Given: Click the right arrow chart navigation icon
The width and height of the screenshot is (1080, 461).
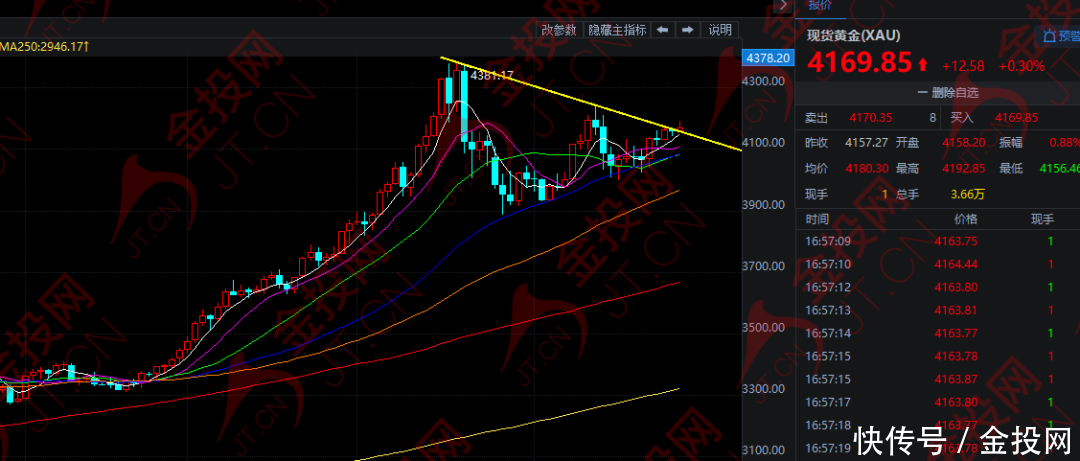Looking at the screenshot, I should pyautogui.click(x=688, y=30).
